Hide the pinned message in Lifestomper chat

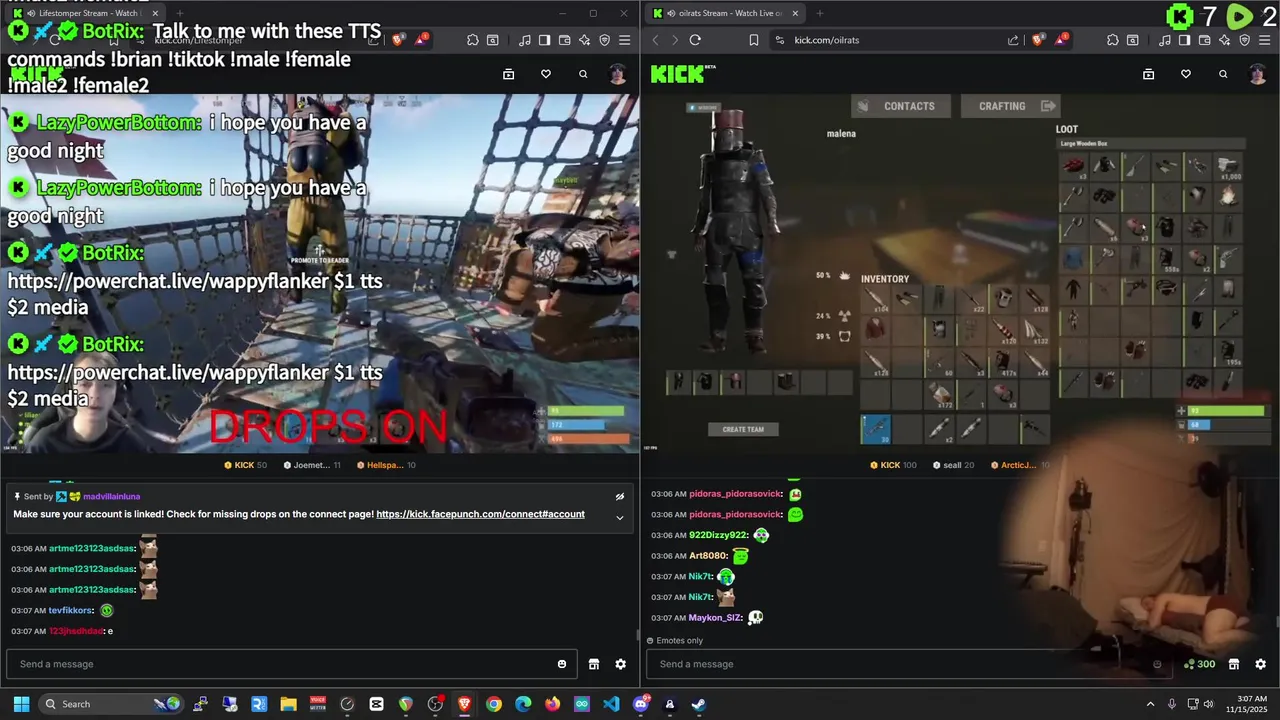click(x=620, y=496)
